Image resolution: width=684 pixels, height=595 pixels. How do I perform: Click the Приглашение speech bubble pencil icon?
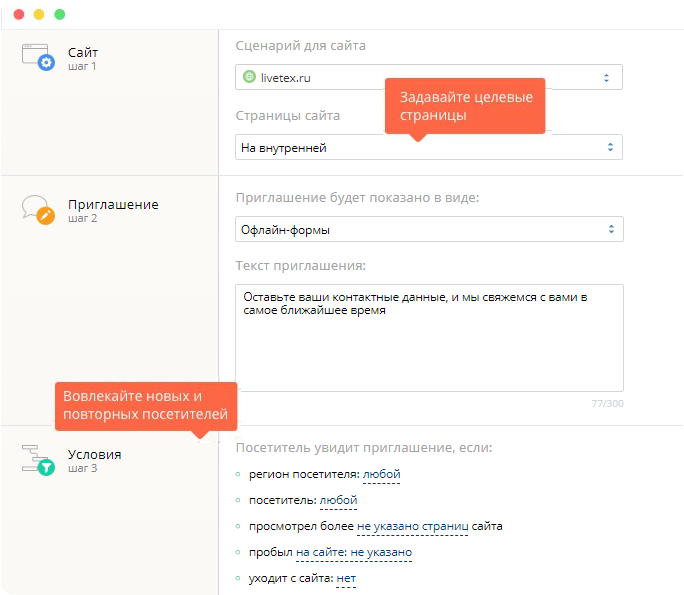coord(38,210)
